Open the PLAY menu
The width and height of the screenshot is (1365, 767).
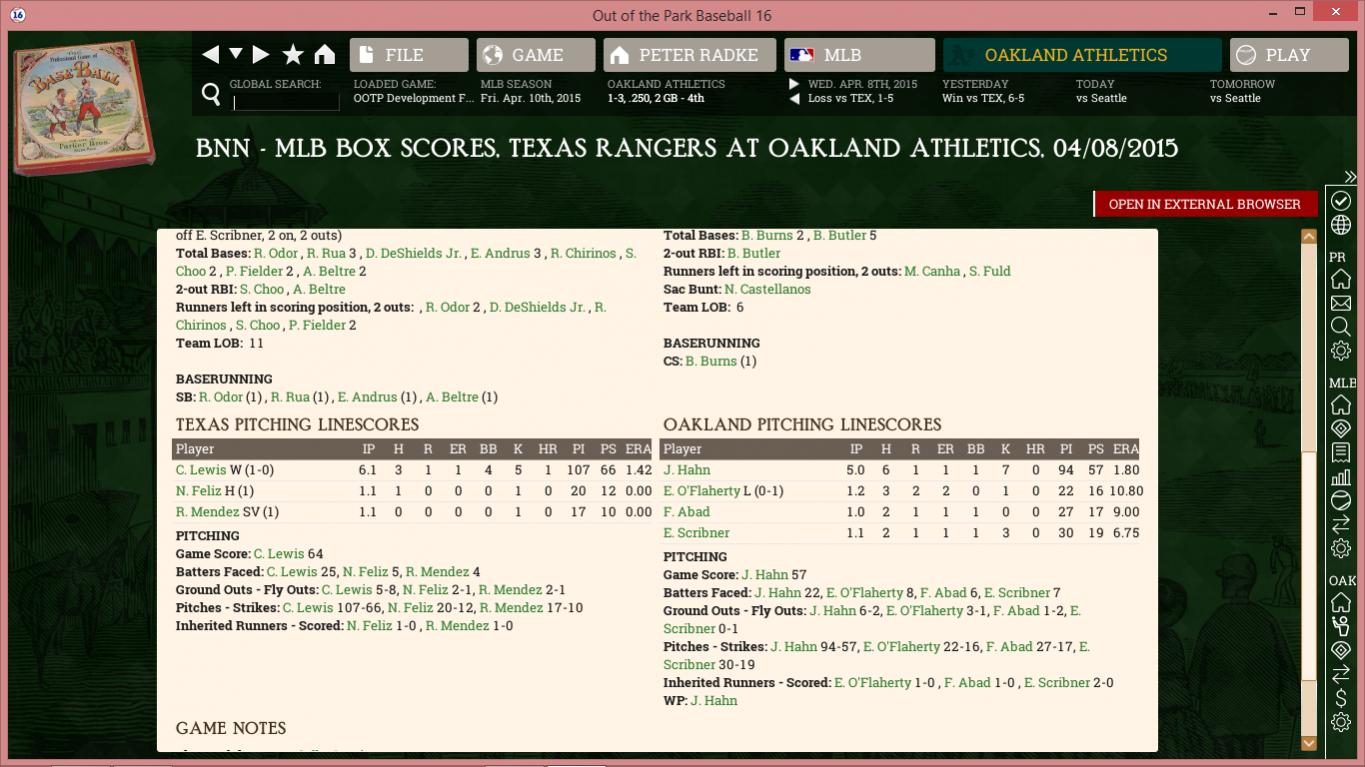tap(1289, 55)
